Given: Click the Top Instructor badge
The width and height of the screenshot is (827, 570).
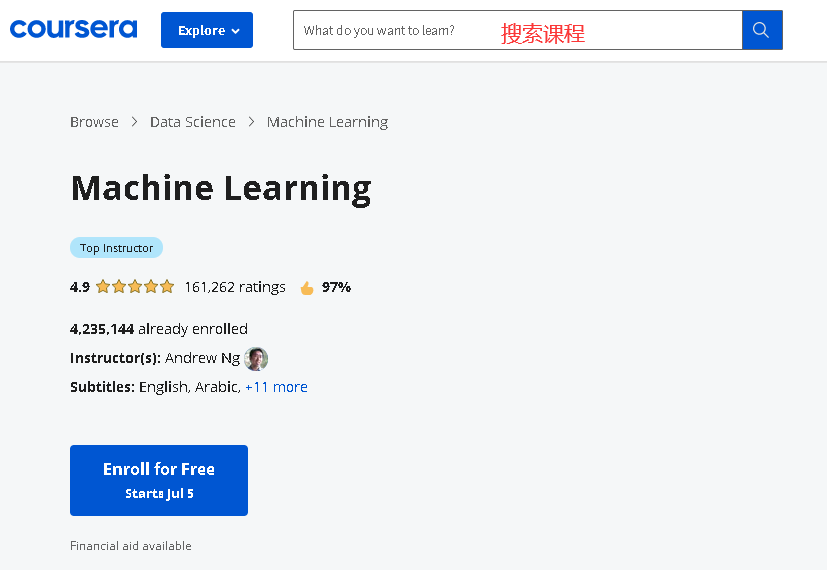Looking at the screenshot, I should (116, 248).
